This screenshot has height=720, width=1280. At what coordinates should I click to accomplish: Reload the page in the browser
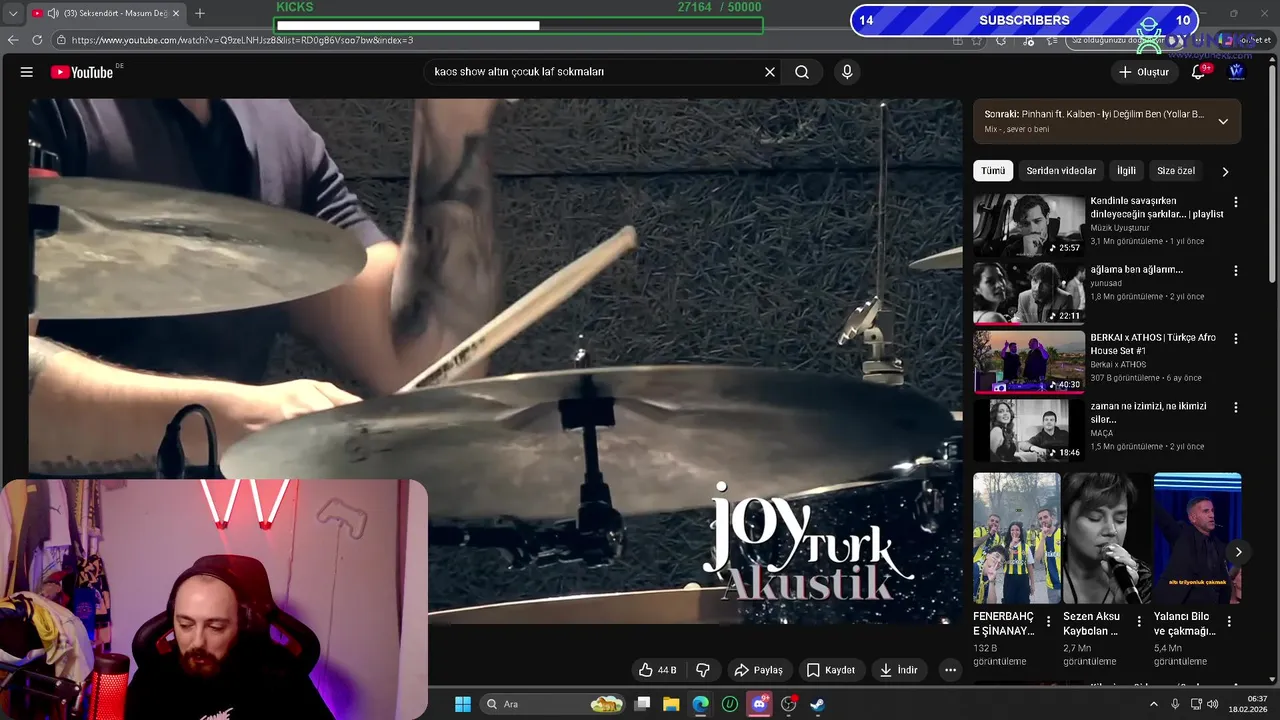click(37, 40)
